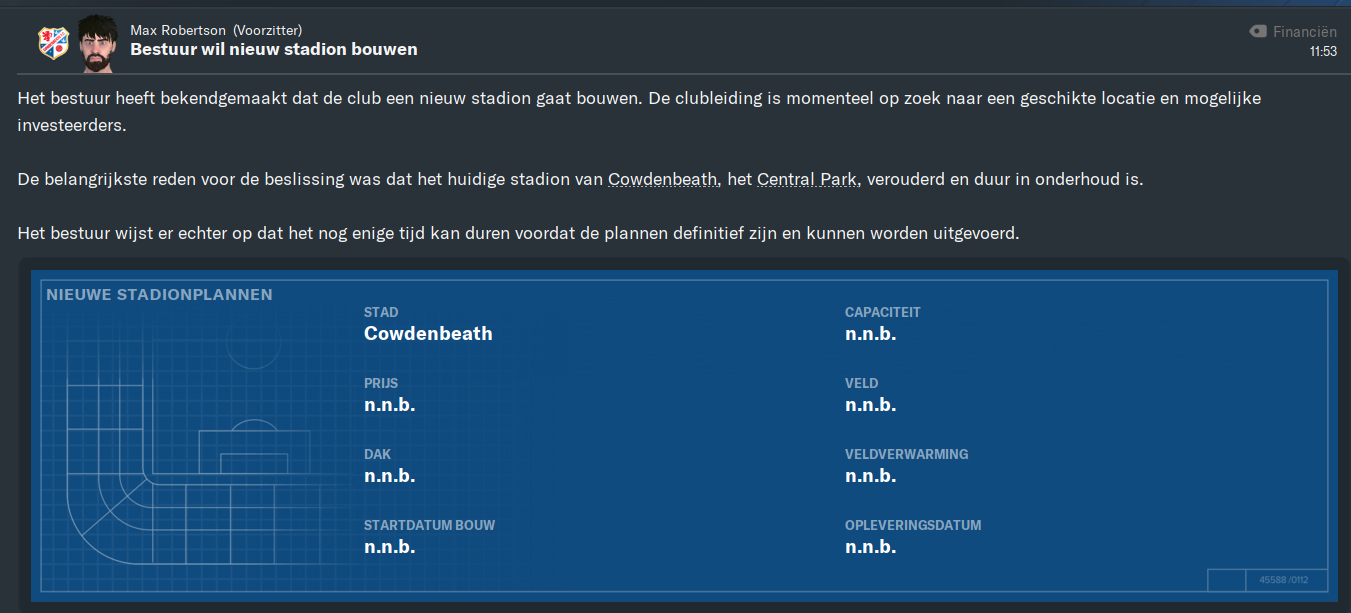Image resolution: width=1351 pixels, height=613 pixels.
Task: Click the Cowdenbeath value under Stad
Action: 428,334
